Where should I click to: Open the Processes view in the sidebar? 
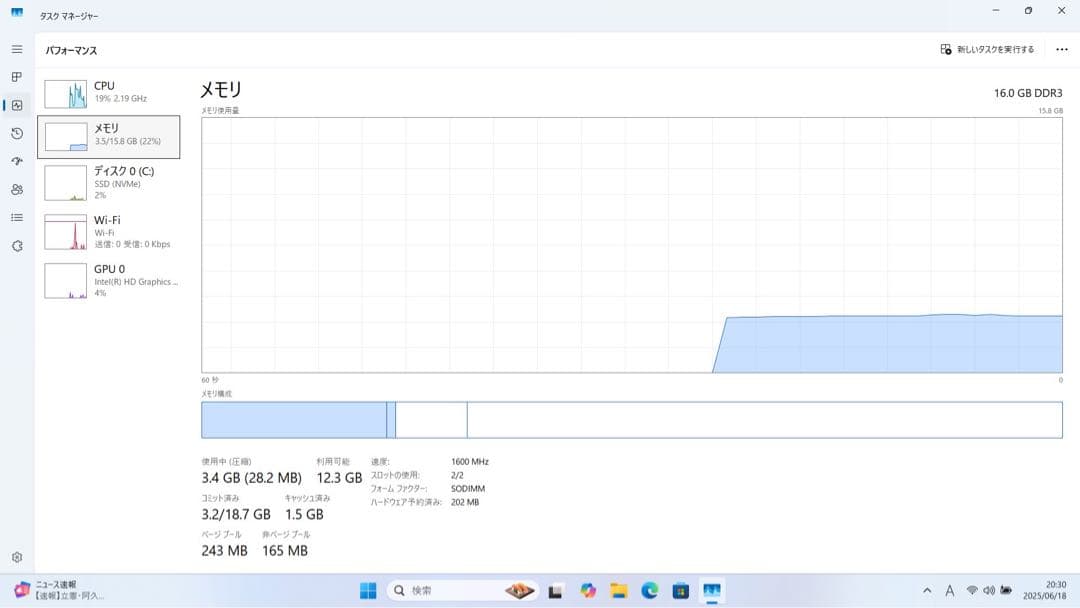16,76
